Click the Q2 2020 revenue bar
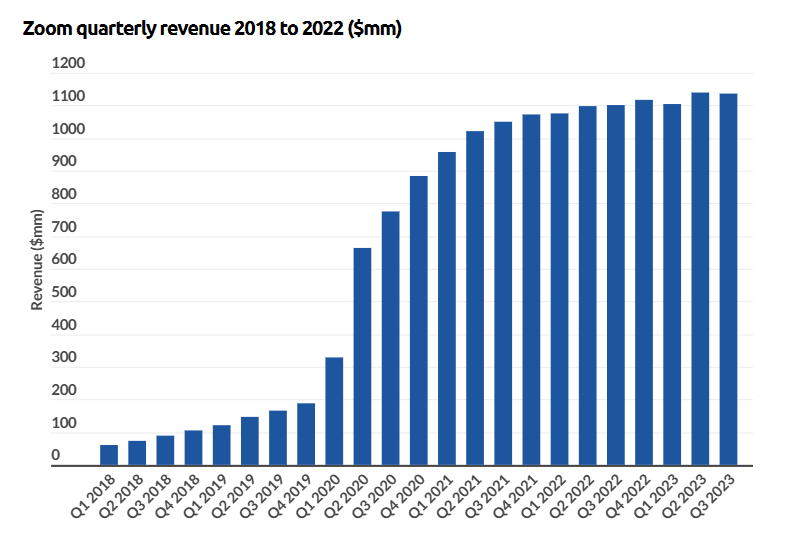The height and width of the screenshot is (534, 789). (x=363, y=356)
